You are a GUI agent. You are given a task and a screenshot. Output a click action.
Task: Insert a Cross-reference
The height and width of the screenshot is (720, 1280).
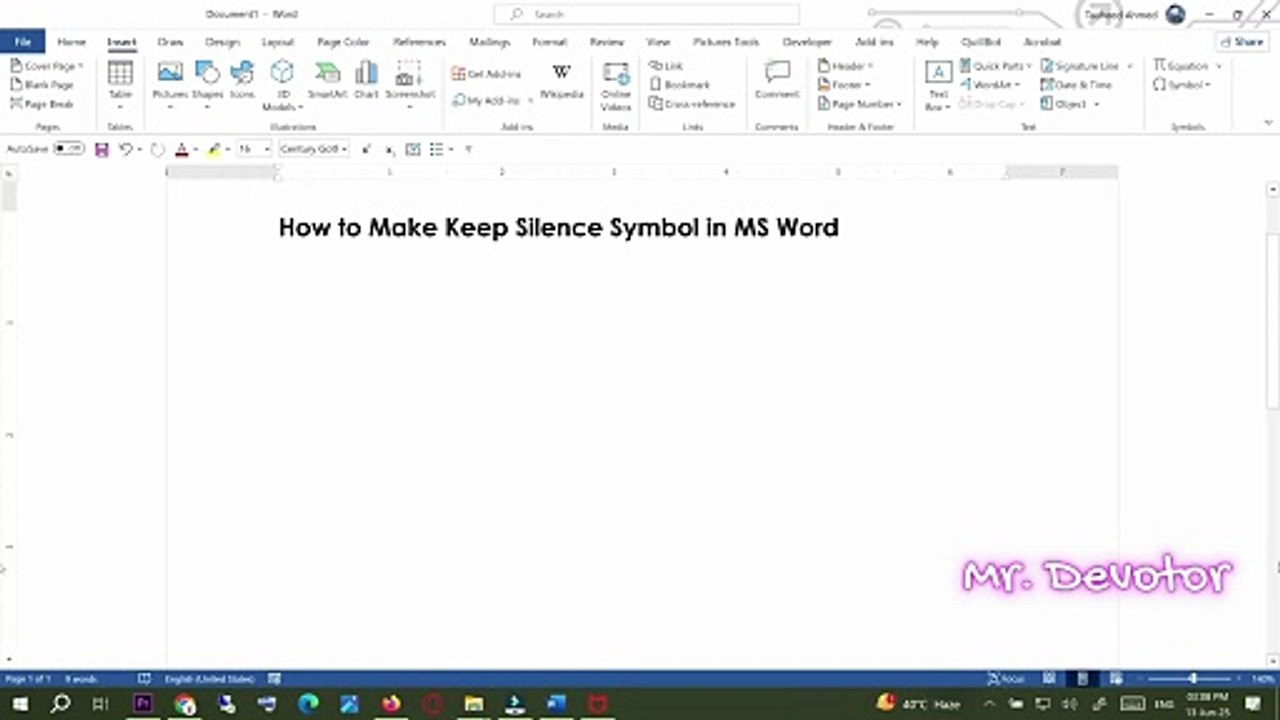tap(692, 104)
